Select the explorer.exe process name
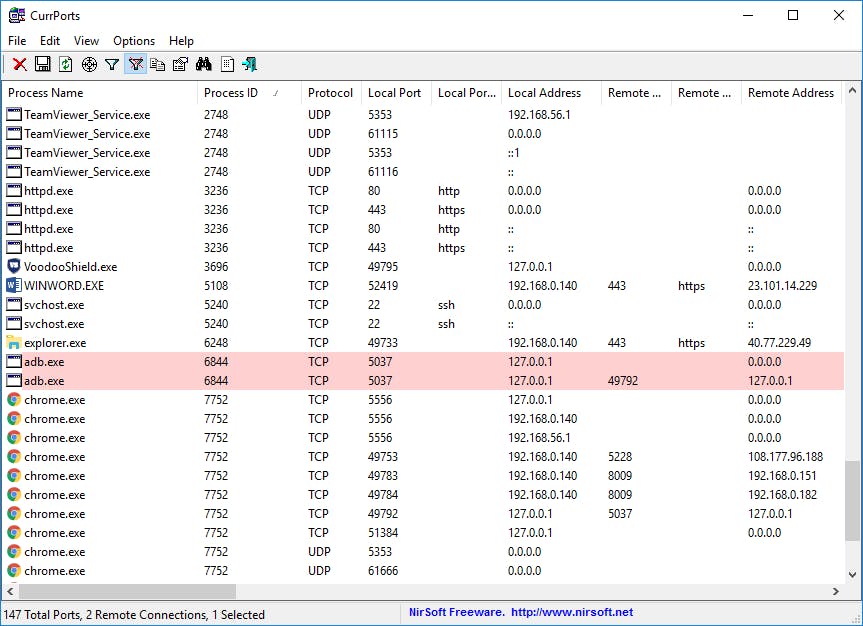The width and height of the screenshot is (863, 626). click(x=55, y=343)
